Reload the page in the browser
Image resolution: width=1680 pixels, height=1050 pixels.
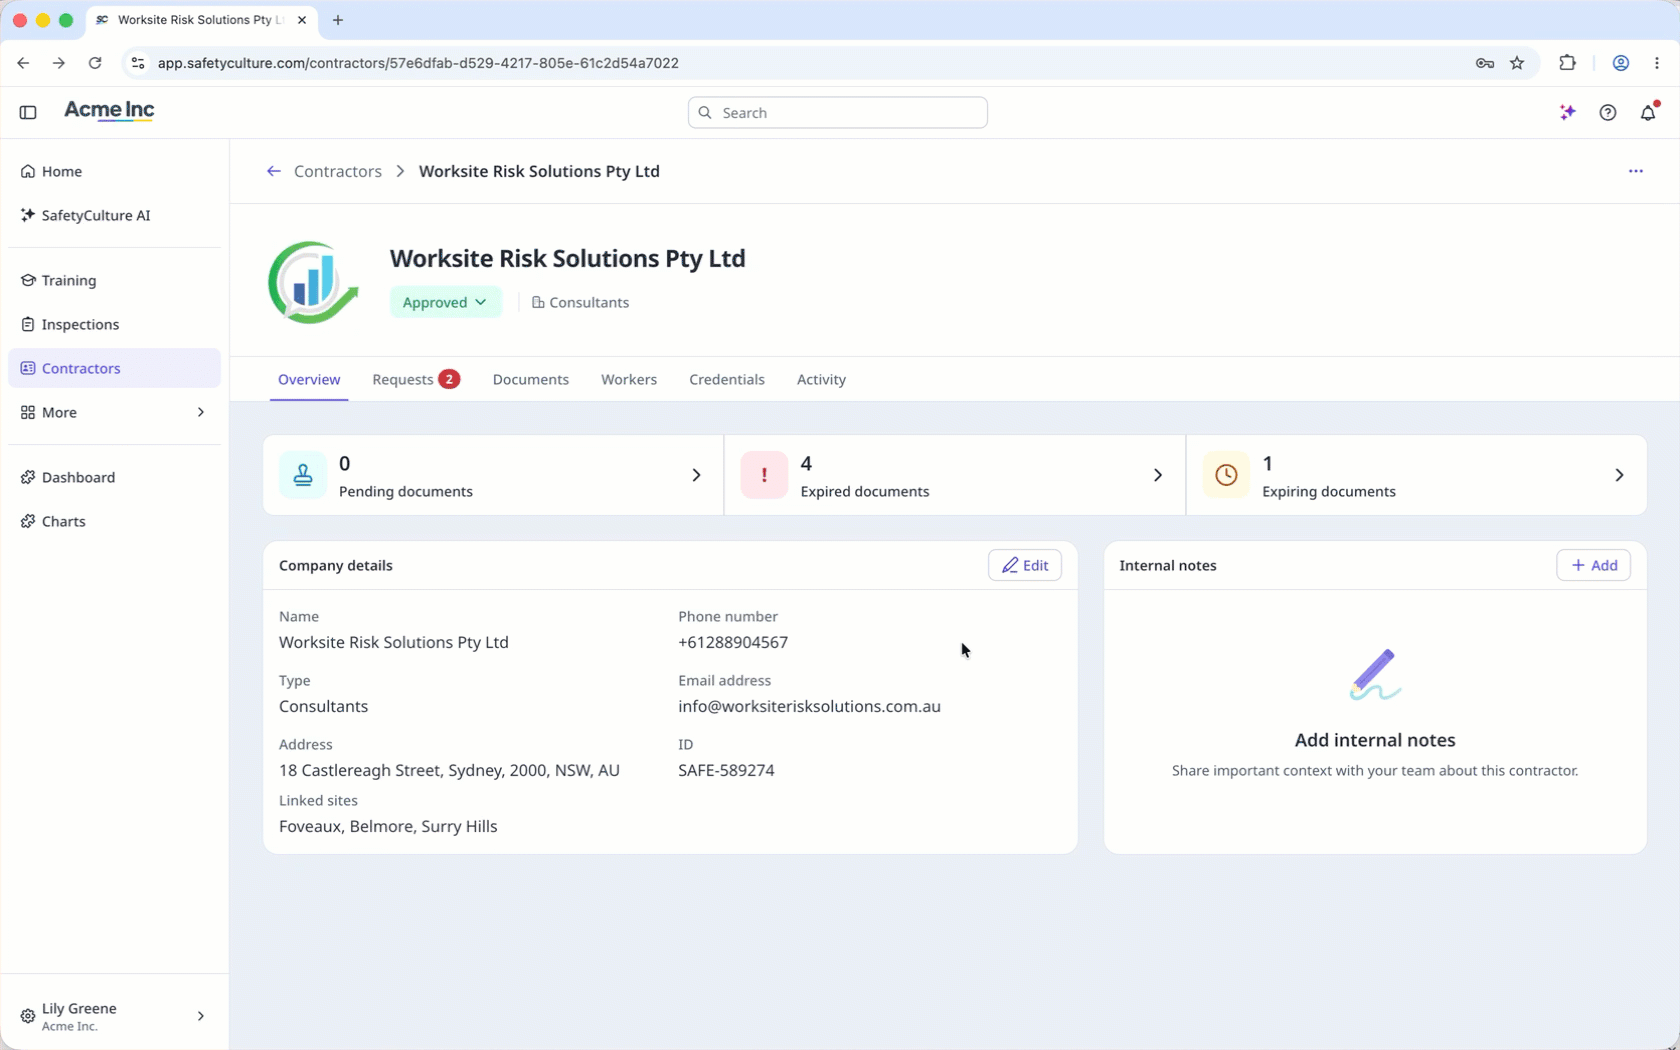click(x=95, y=63)
